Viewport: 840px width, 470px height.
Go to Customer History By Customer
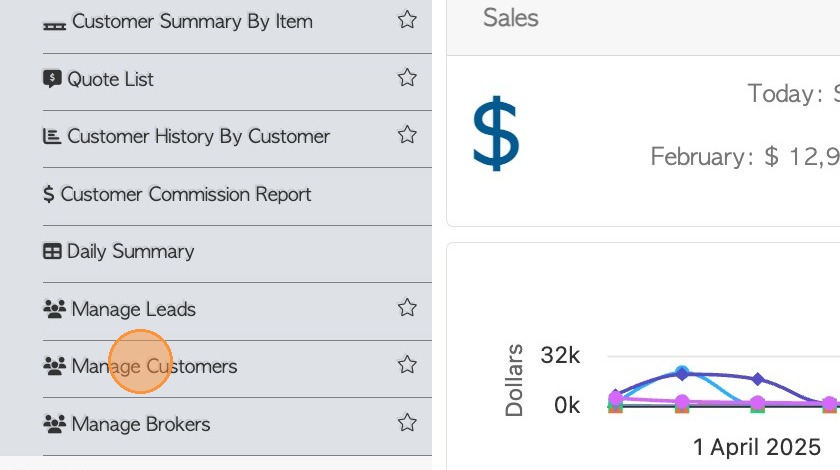click(198, 136)
